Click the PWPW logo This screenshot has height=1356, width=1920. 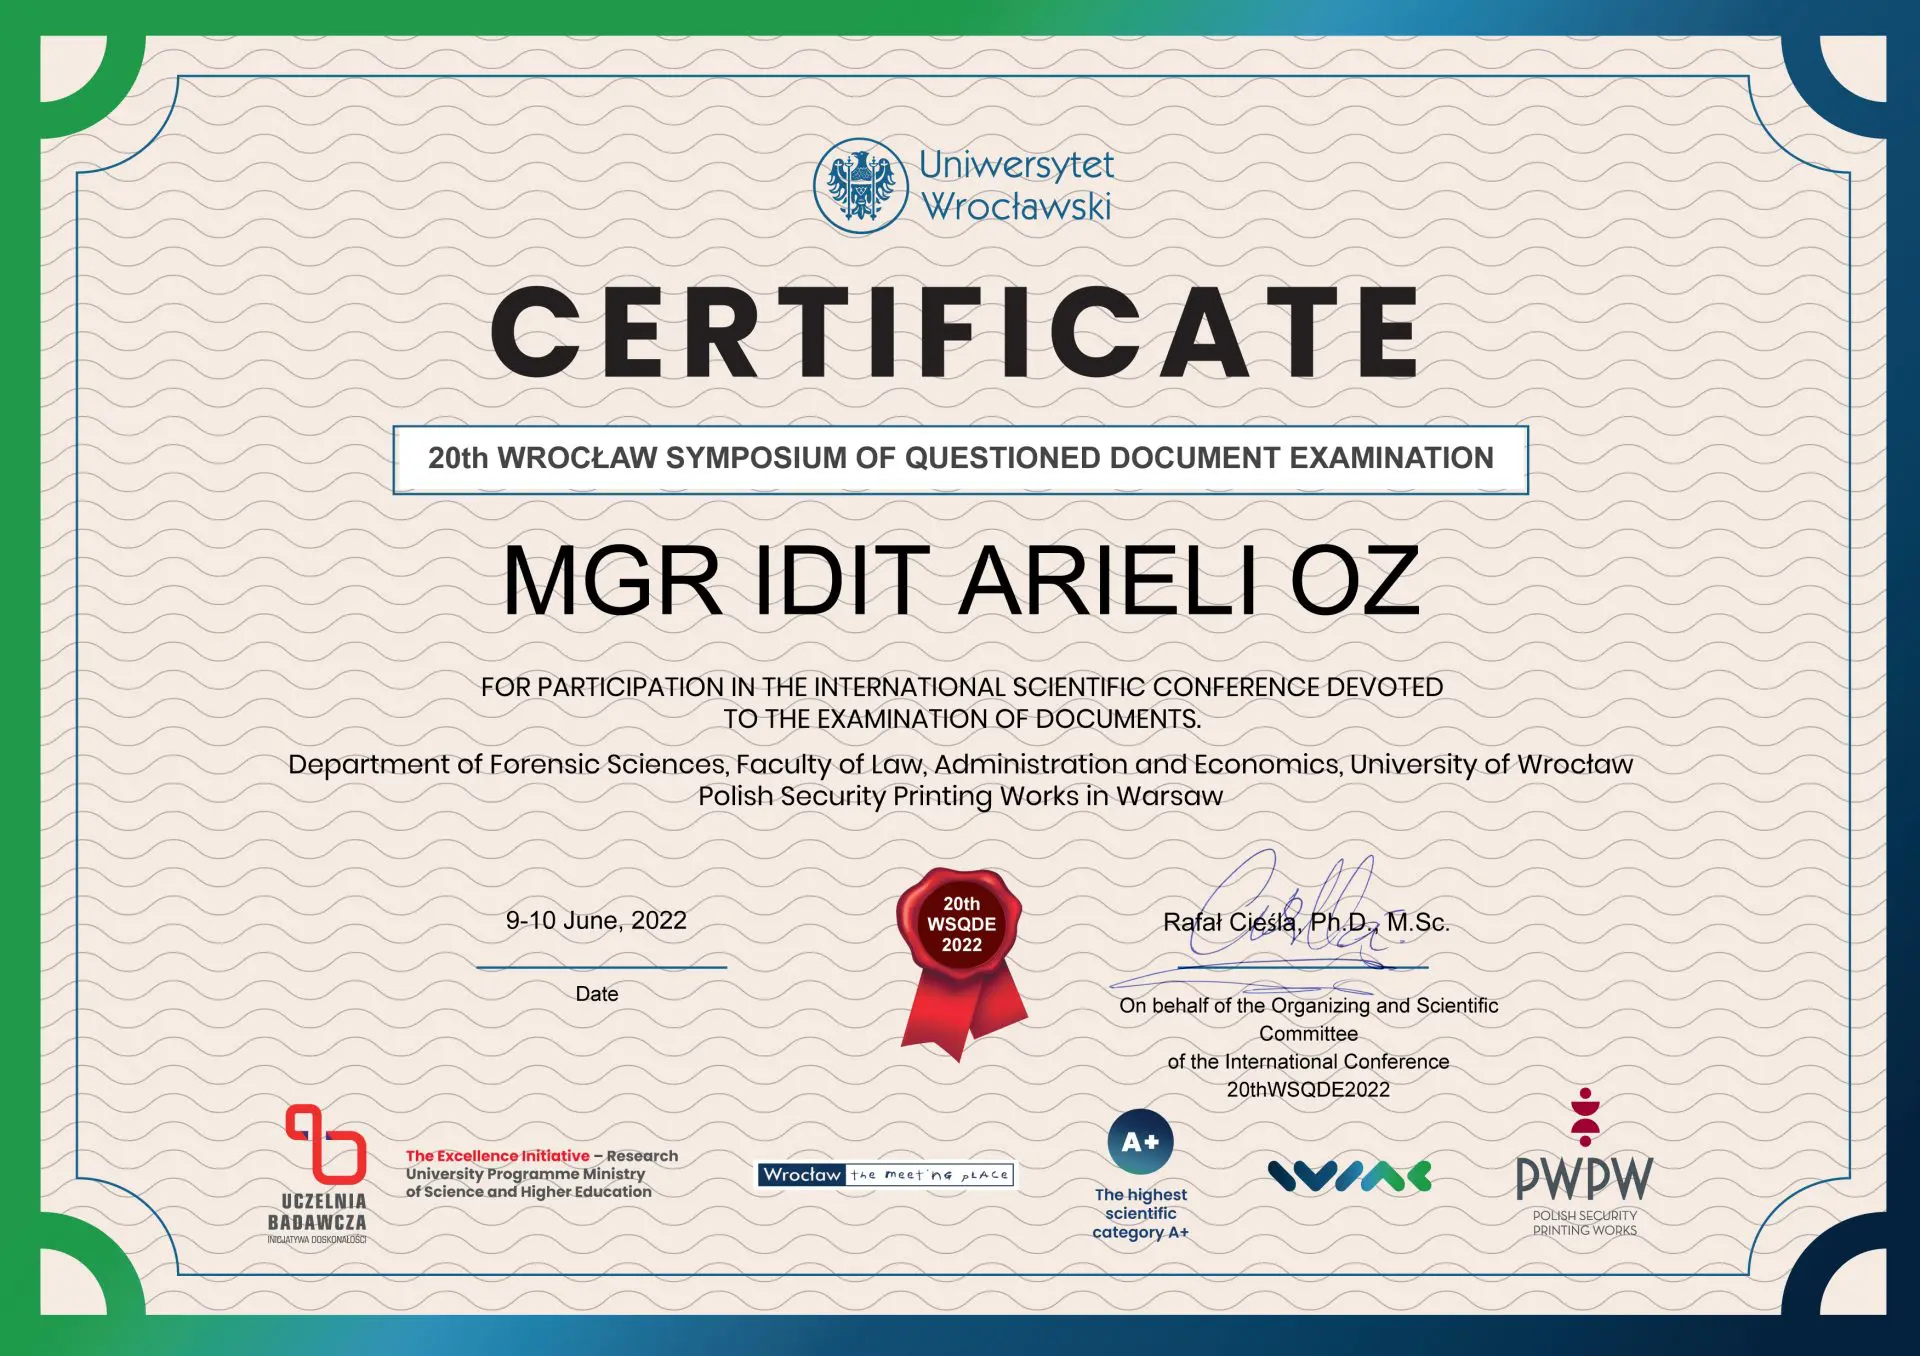pyautogui.click(x=1584, y=1179)
